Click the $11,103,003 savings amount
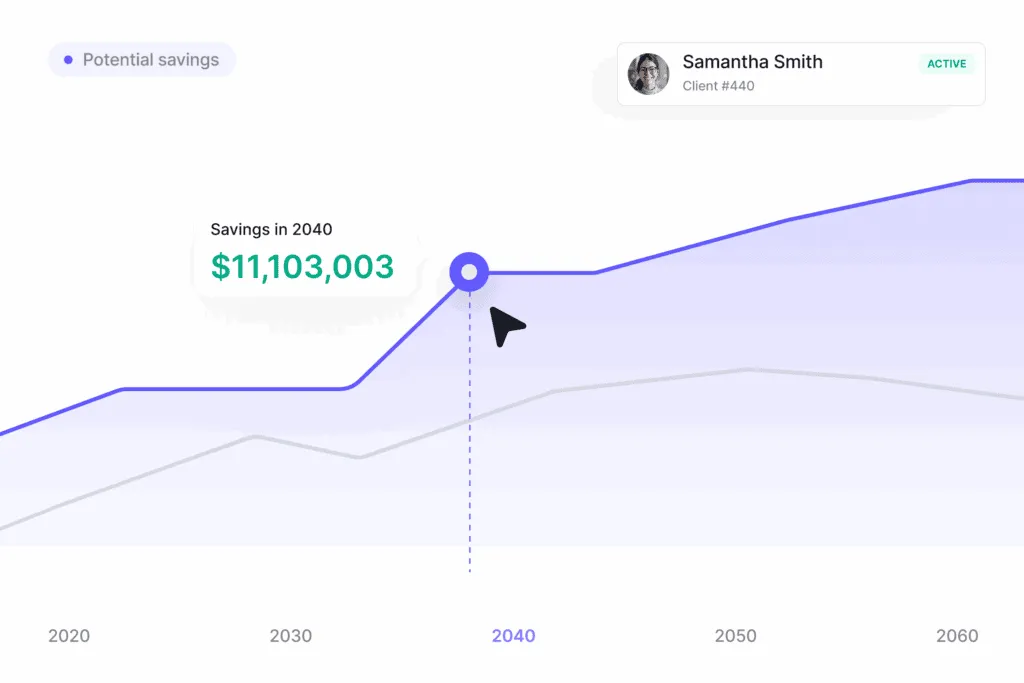 pyautogui.click(x=302, y=266)
